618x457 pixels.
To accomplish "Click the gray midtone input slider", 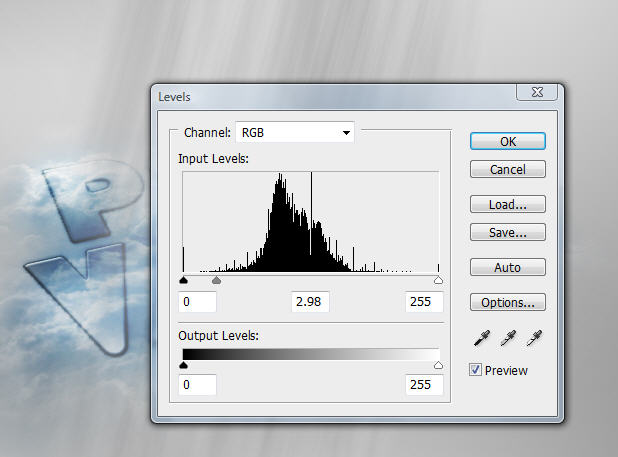I will 216,280.
